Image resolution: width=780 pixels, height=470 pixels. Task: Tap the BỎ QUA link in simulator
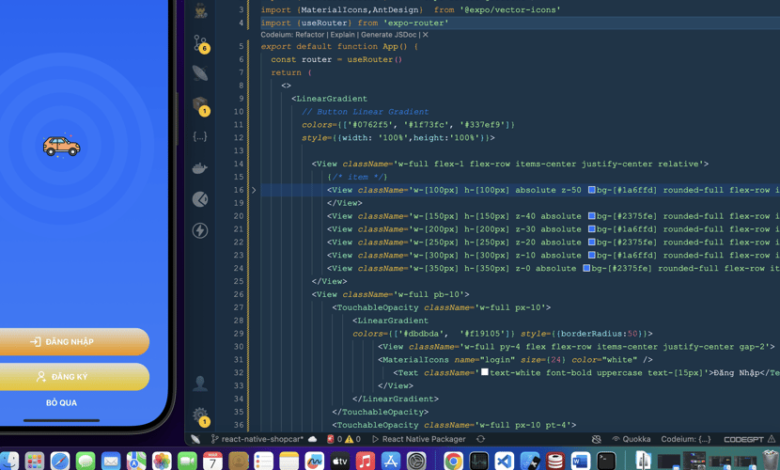point(62,403)
